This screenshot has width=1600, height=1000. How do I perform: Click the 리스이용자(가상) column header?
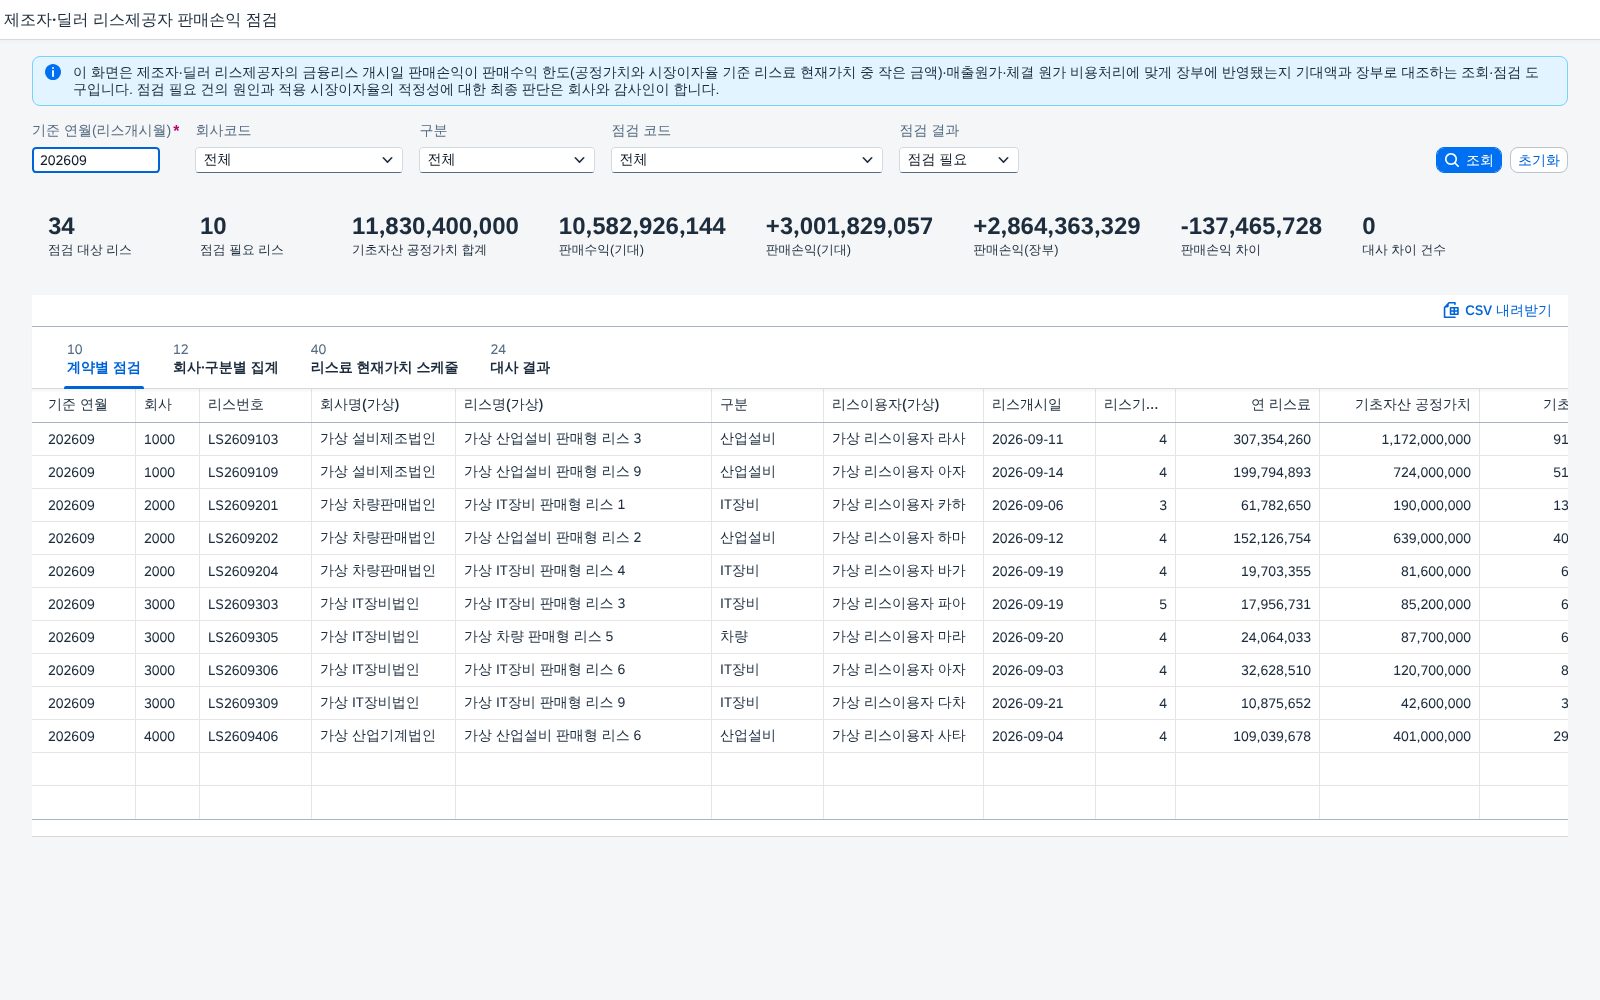pyautogui.click(x=903, y=405)
